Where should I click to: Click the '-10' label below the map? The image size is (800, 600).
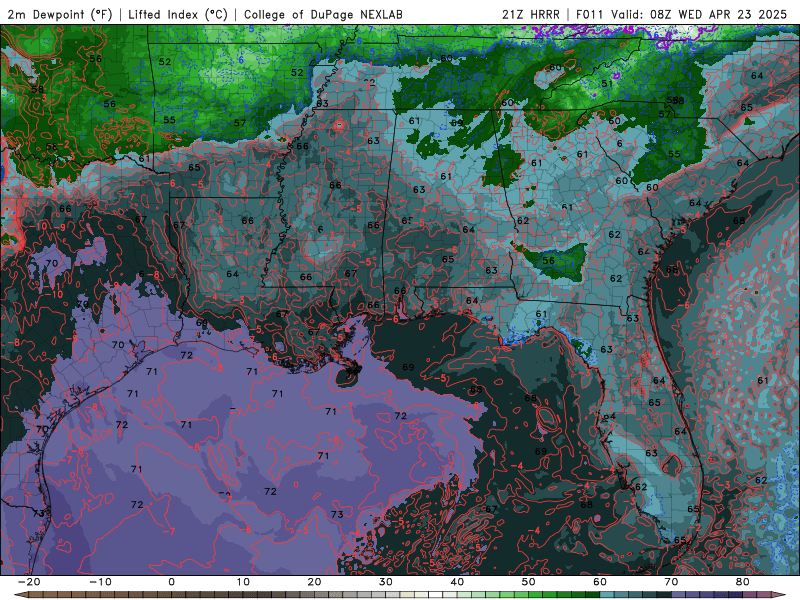tap(100, 582)
